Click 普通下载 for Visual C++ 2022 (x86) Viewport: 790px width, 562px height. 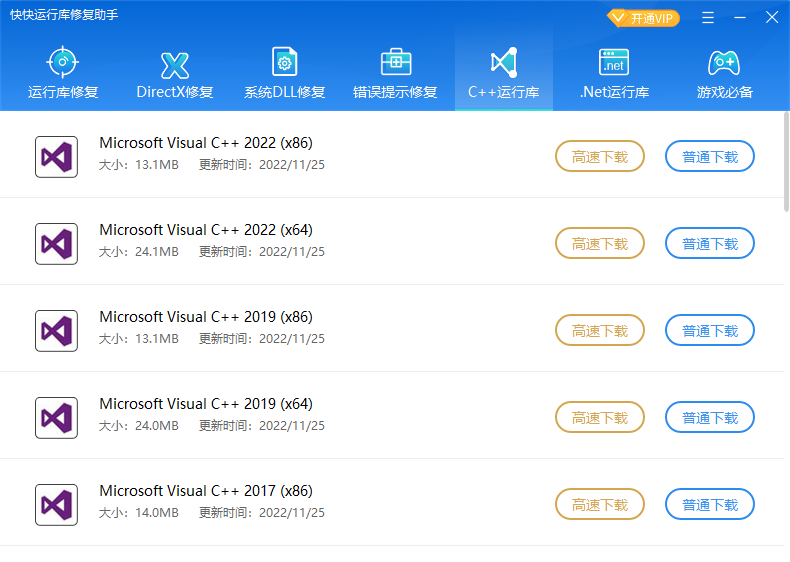(x=710, y=157)
